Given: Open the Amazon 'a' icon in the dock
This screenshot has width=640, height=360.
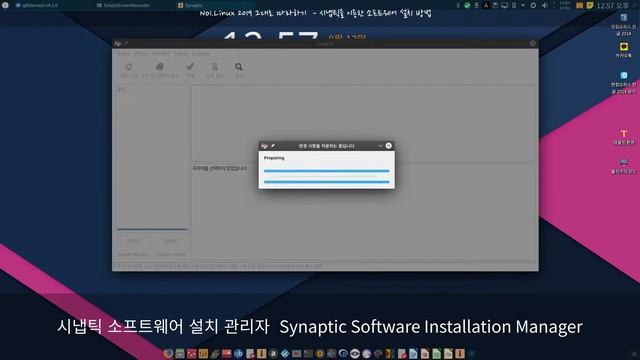Looking at the screenshot, I should click(x=273, y=353).
